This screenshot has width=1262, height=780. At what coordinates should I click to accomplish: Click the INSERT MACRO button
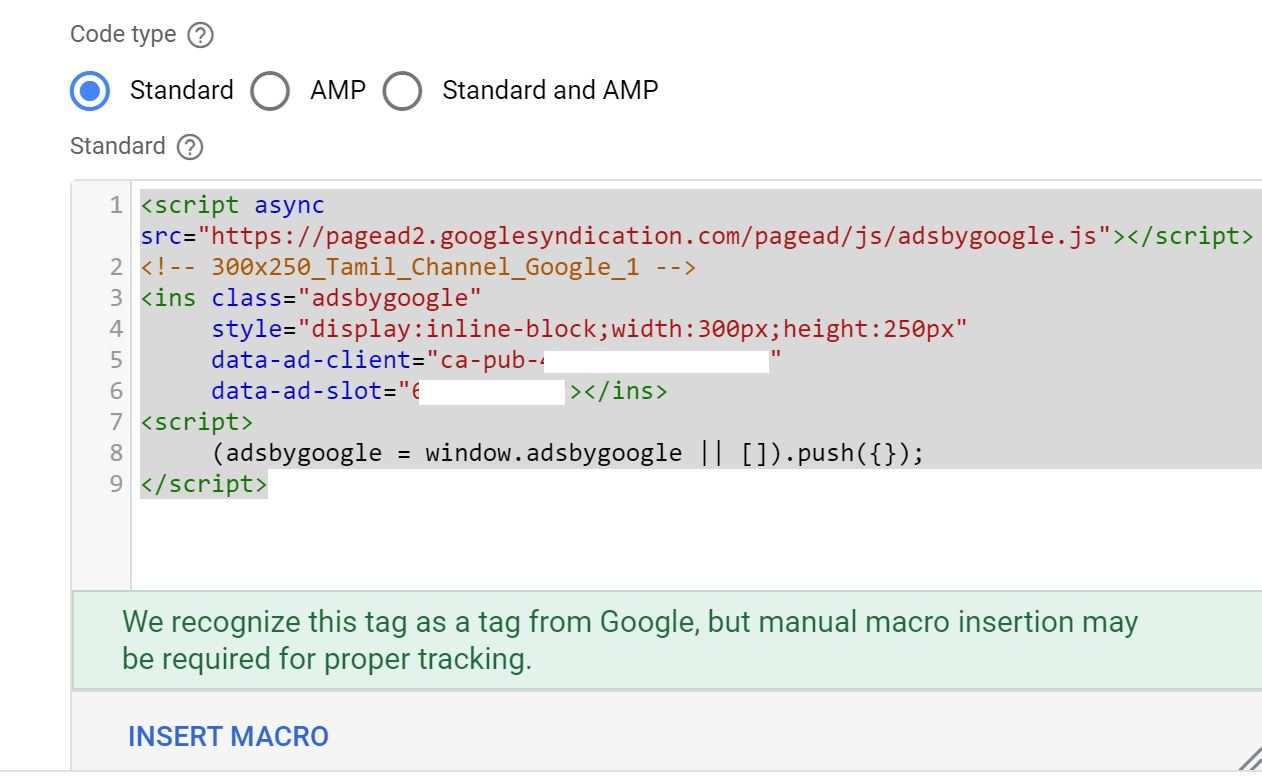pos(228,737)
